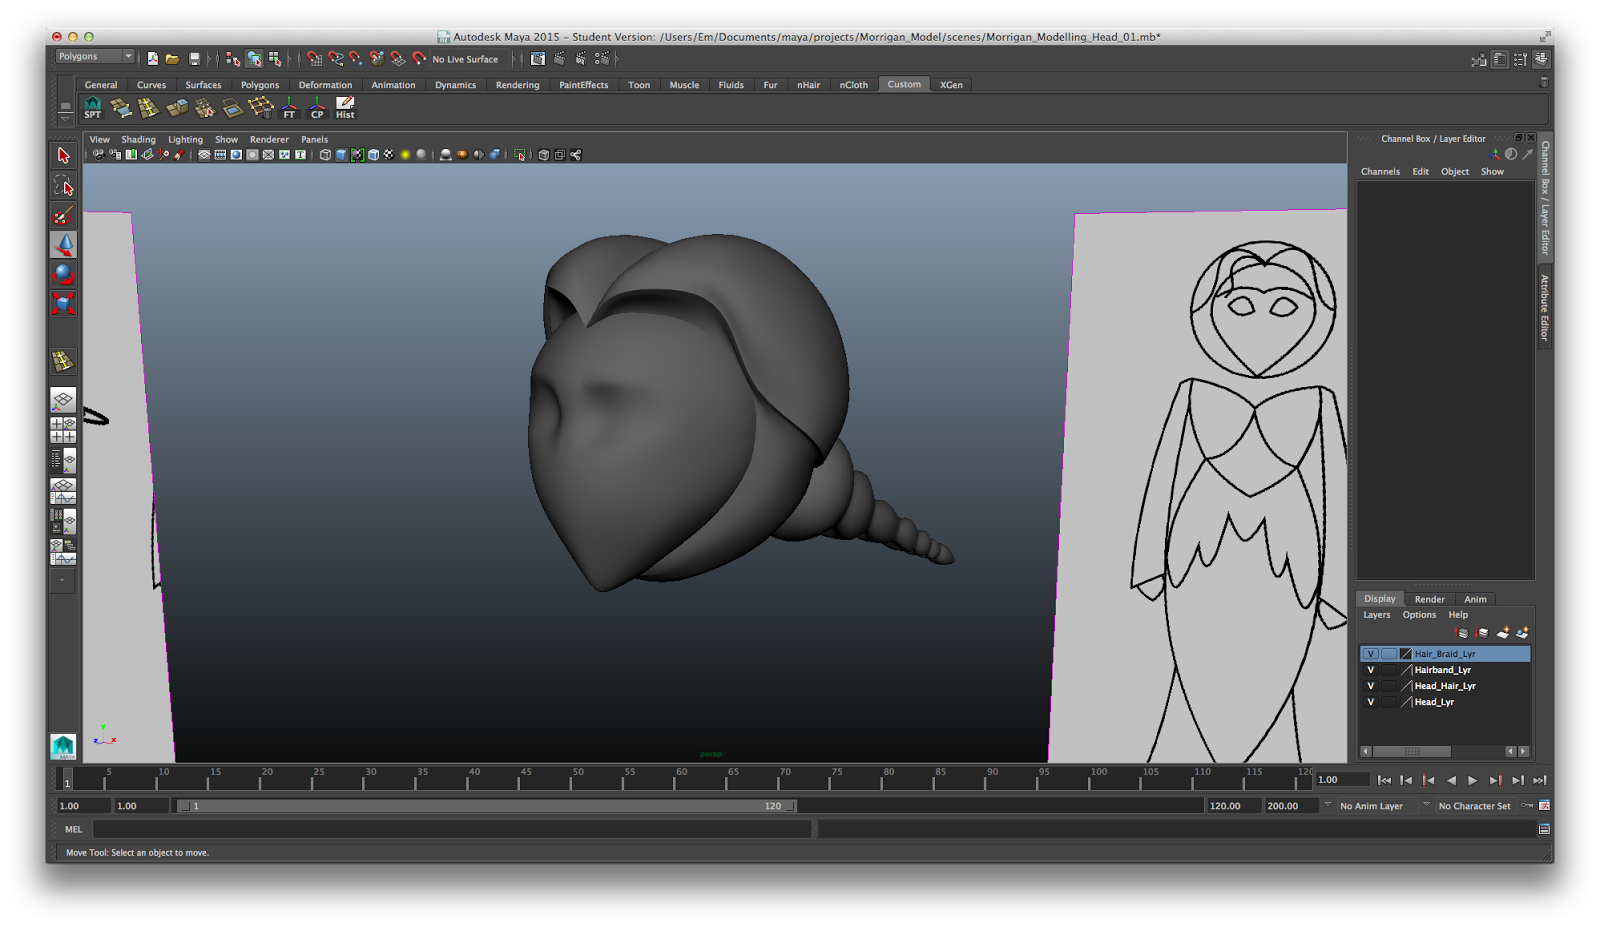The height and width of the screenshot is (927, 1600).
Task: Click the SPT shelf icon
Action: coord(93,108)
